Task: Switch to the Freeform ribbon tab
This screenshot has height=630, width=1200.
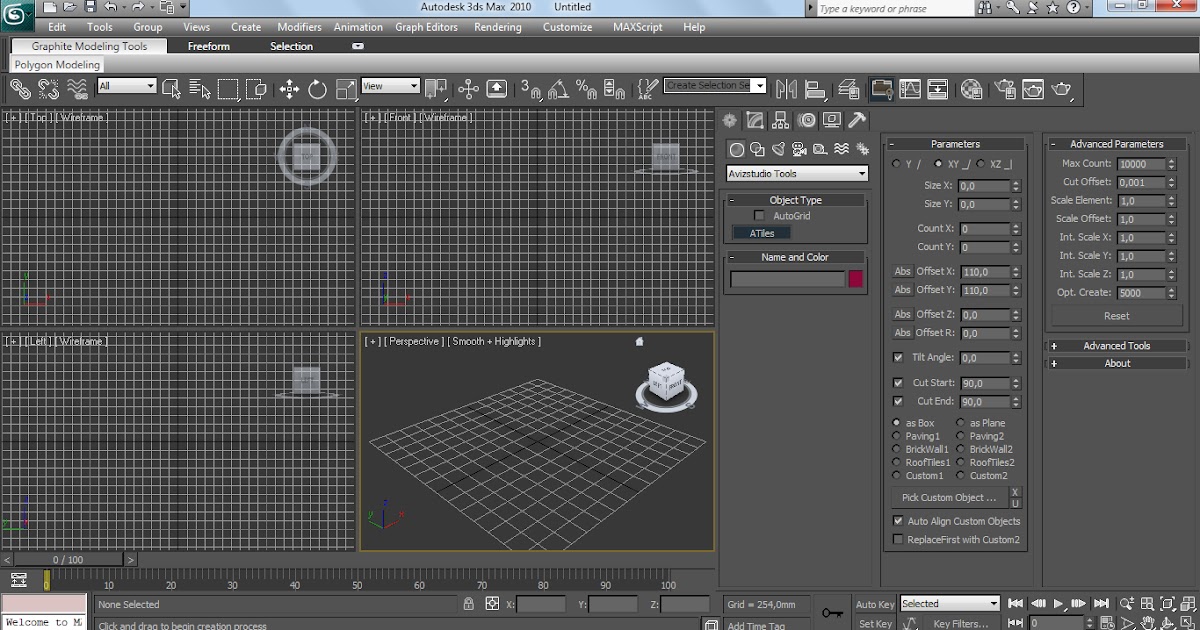Action: tap(208, 46)
